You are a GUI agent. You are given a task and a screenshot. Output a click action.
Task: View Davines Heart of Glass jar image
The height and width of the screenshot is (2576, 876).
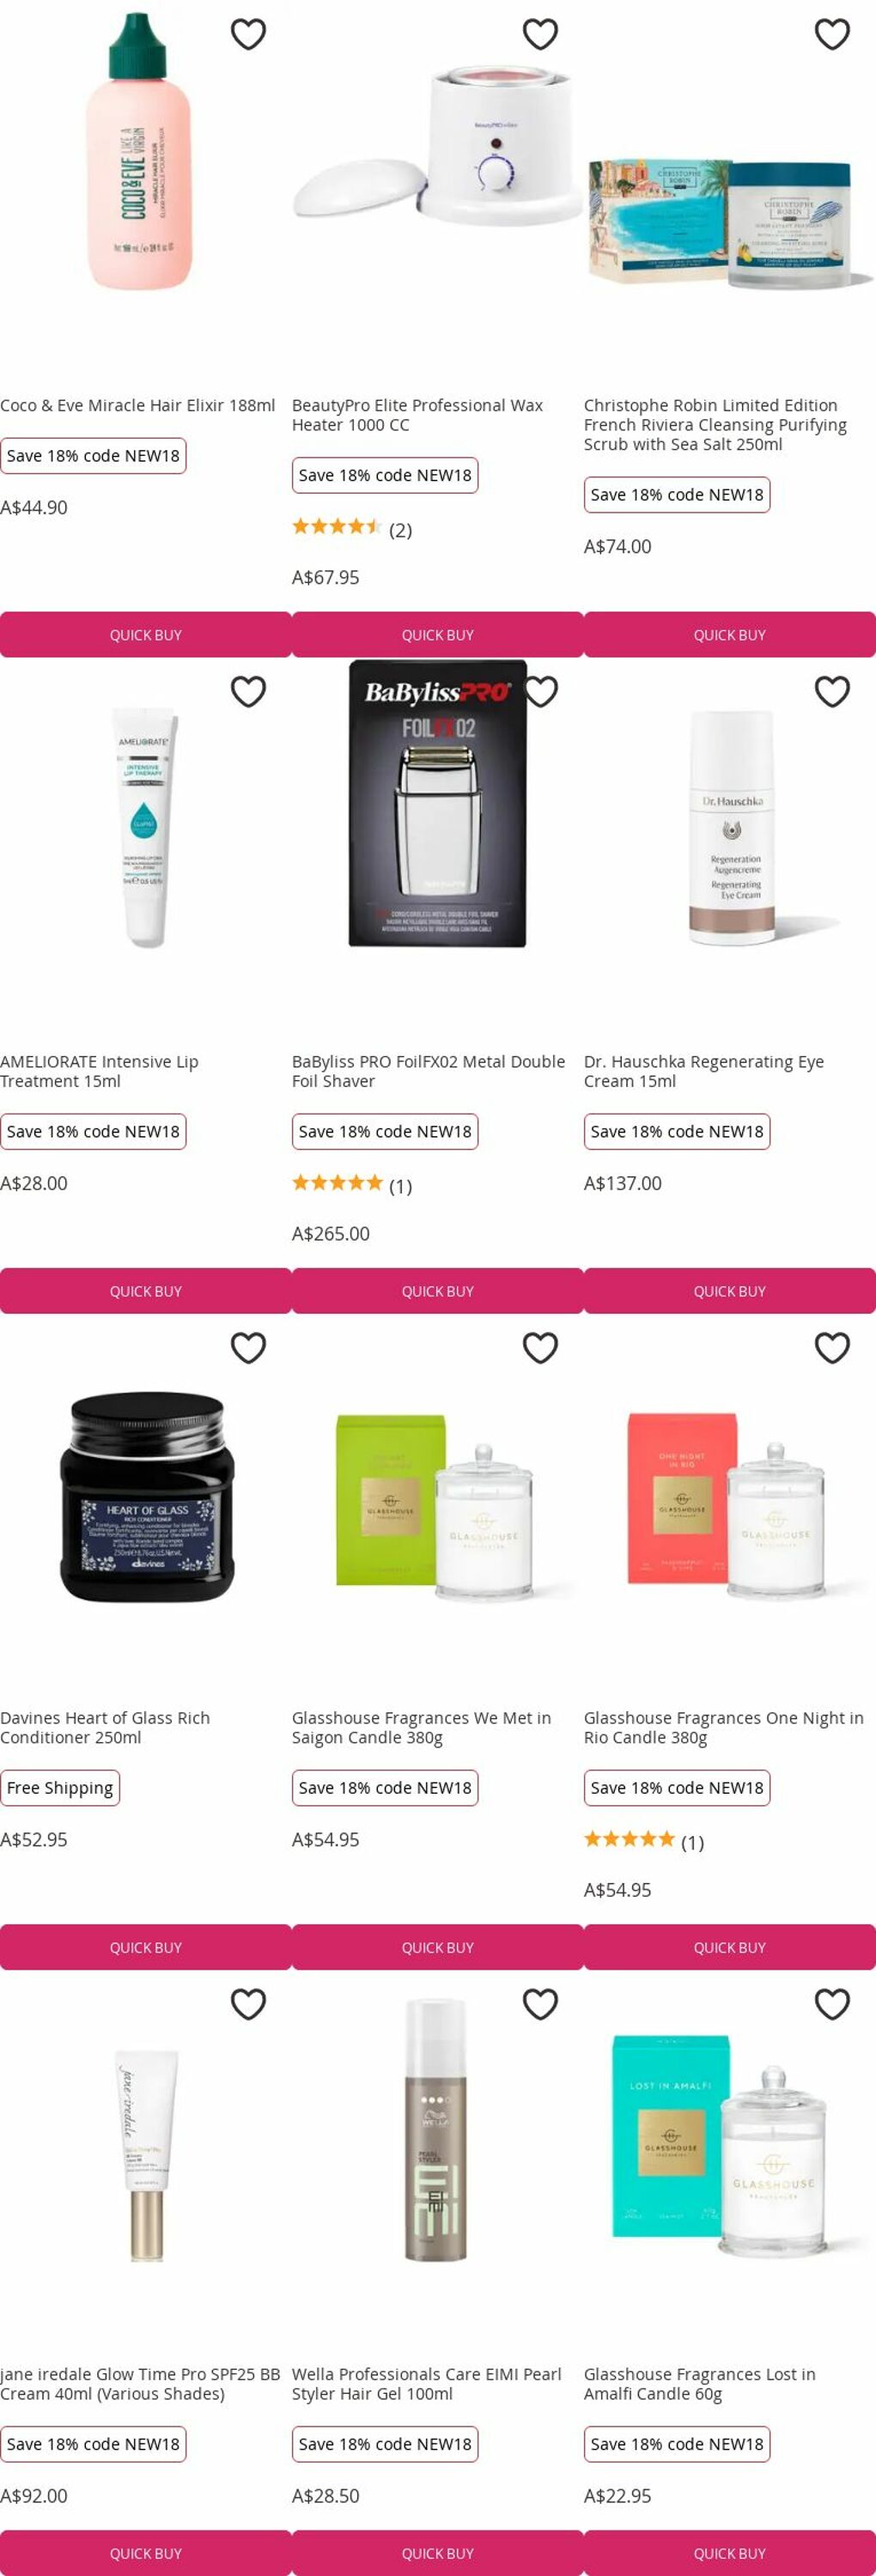click(x=146, y=1496)
